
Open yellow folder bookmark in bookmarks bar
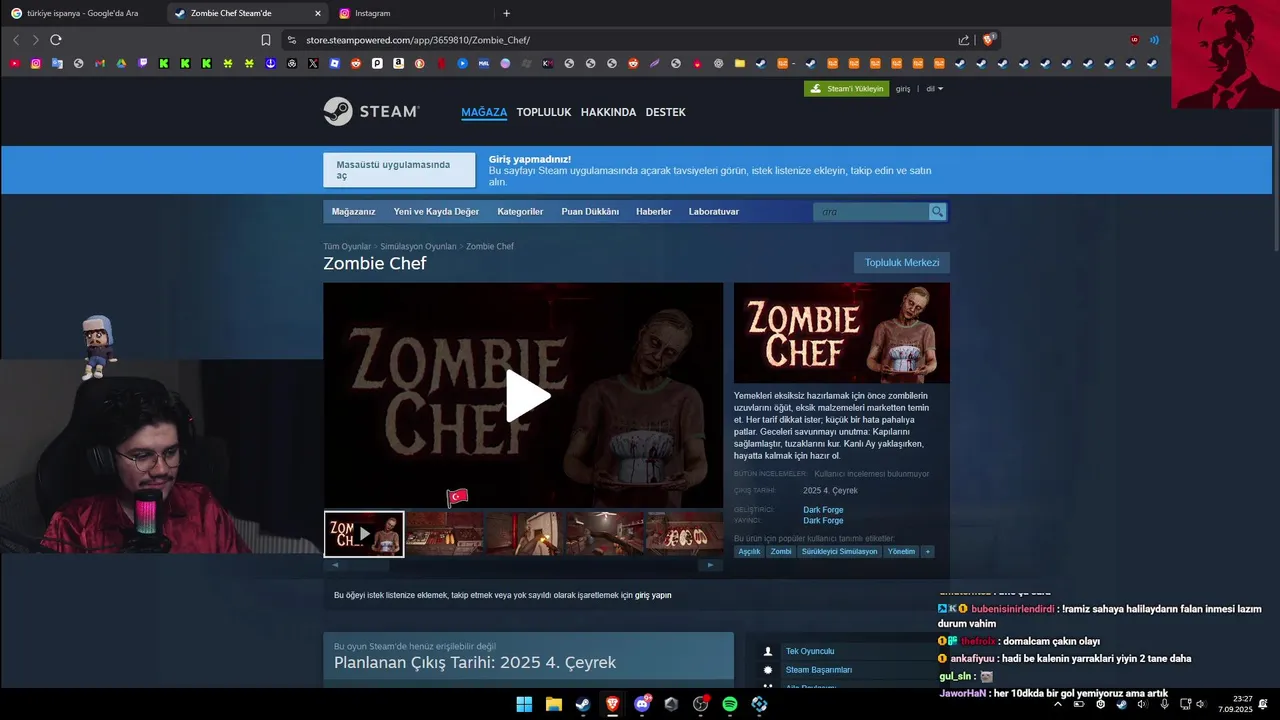[740, 63]
